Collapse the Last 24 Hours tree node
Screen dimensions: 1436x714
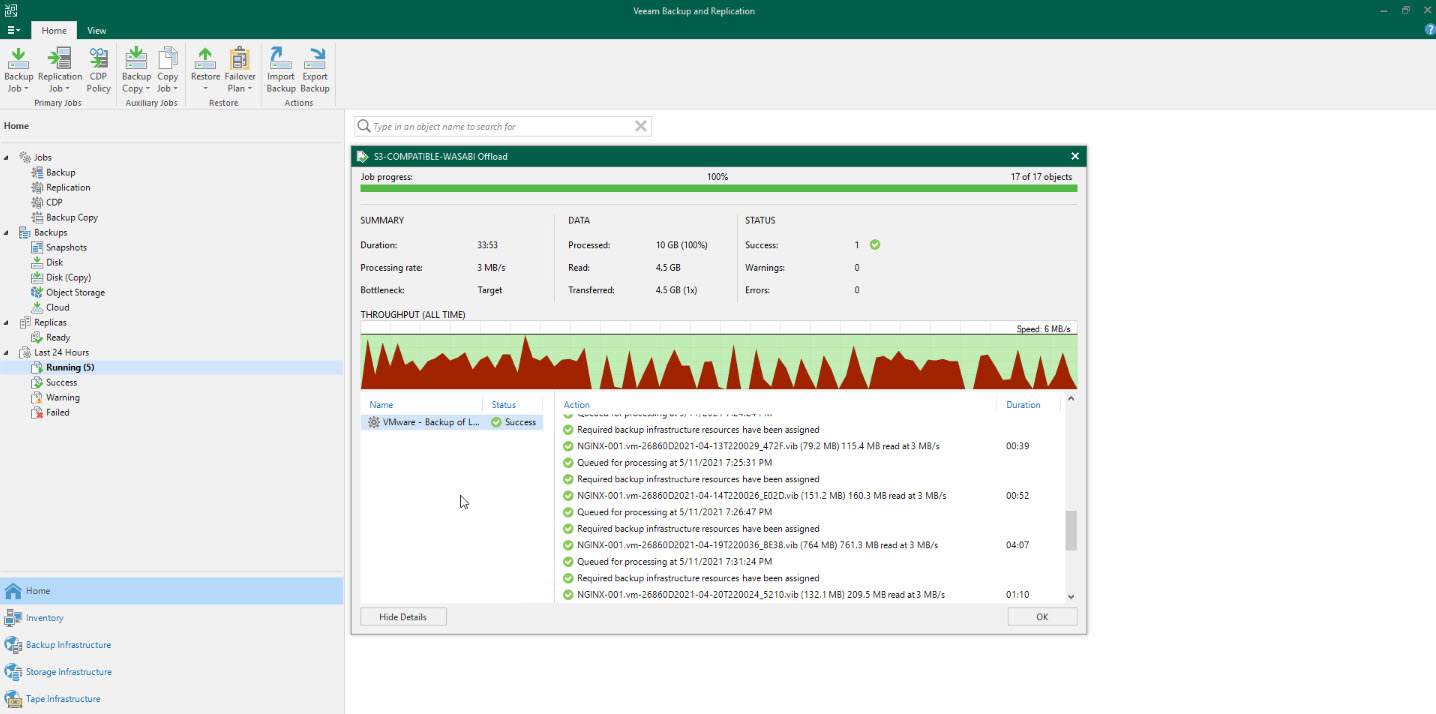[x=6, y=353]
